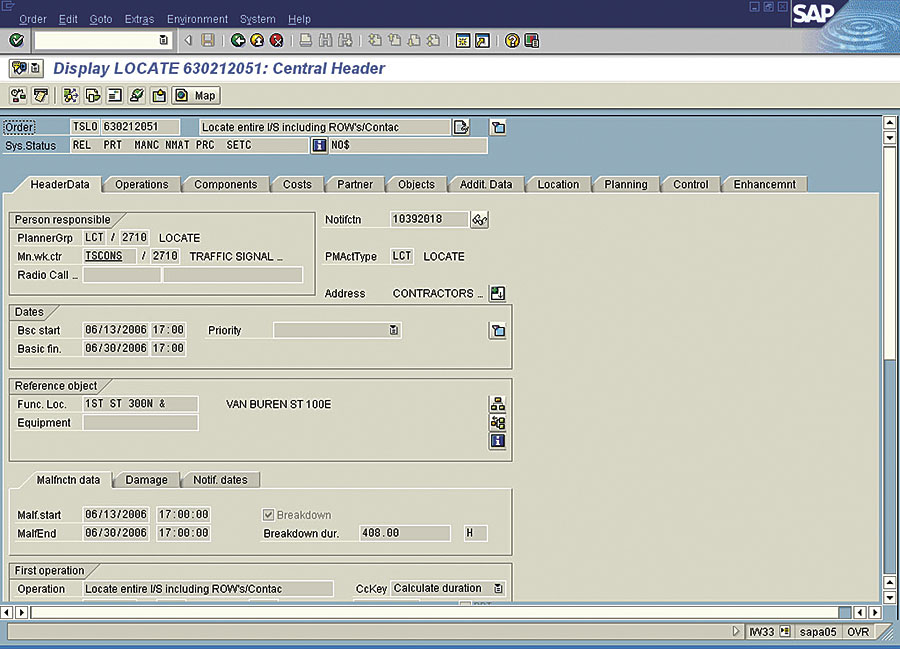The height and width of the screenshot is (649, 900).
Task: Open the Environment menu
Action: (197, 19)
